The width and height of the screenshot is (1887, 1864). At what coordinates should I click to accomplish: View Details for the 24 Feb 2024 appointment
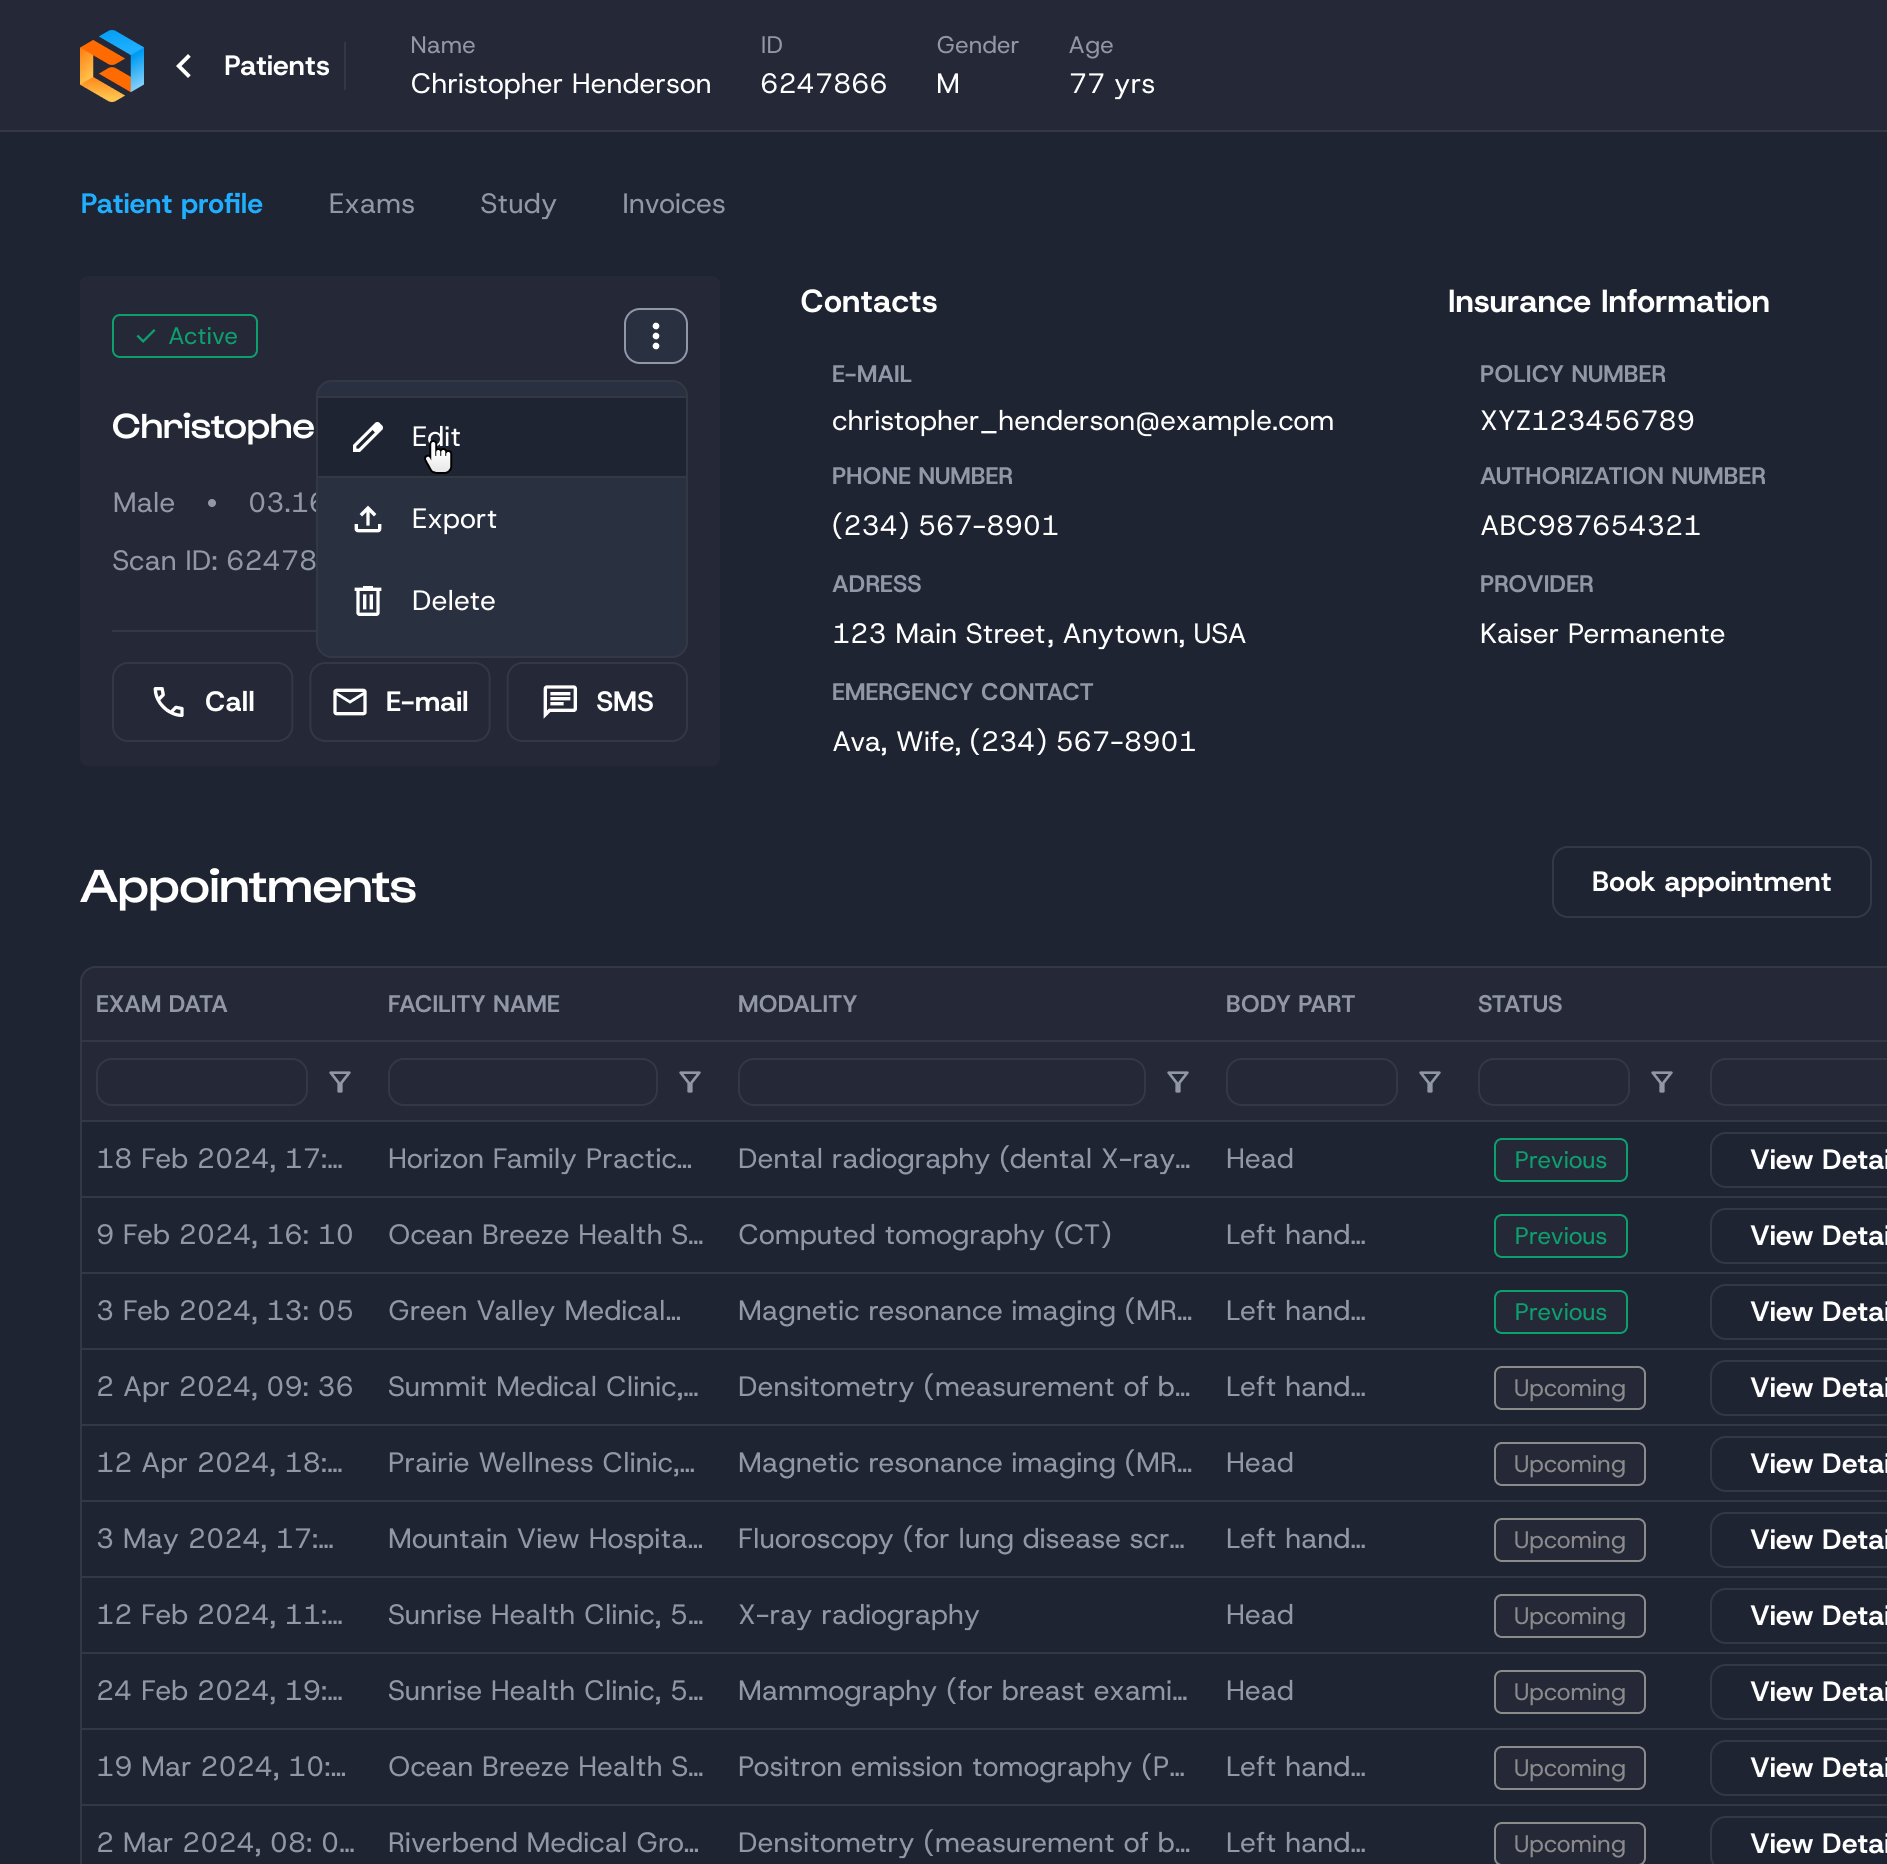click(x=1799, y=1692)
